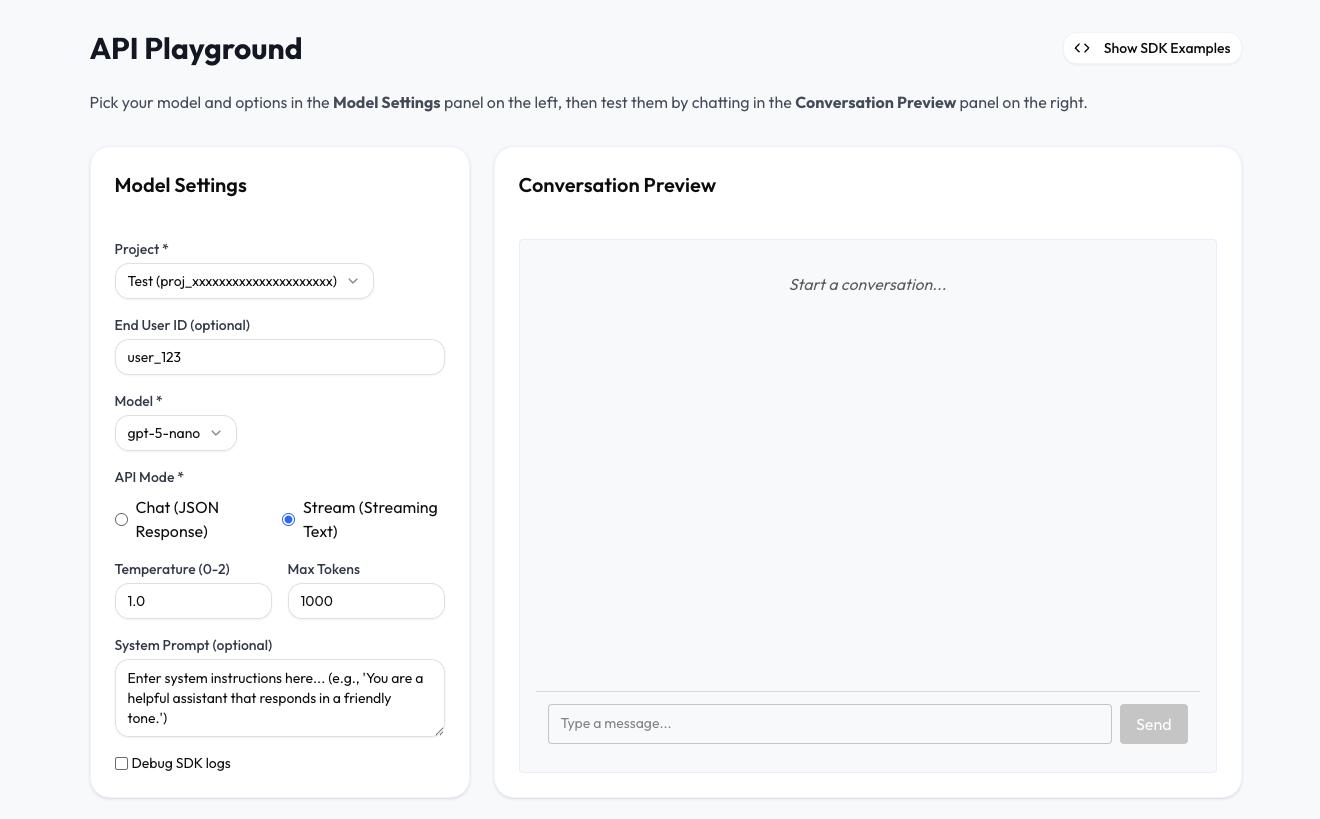Click the System Prompt text area
The height and width of the screenshot is (819, 1320).
(x=279, y=698)
